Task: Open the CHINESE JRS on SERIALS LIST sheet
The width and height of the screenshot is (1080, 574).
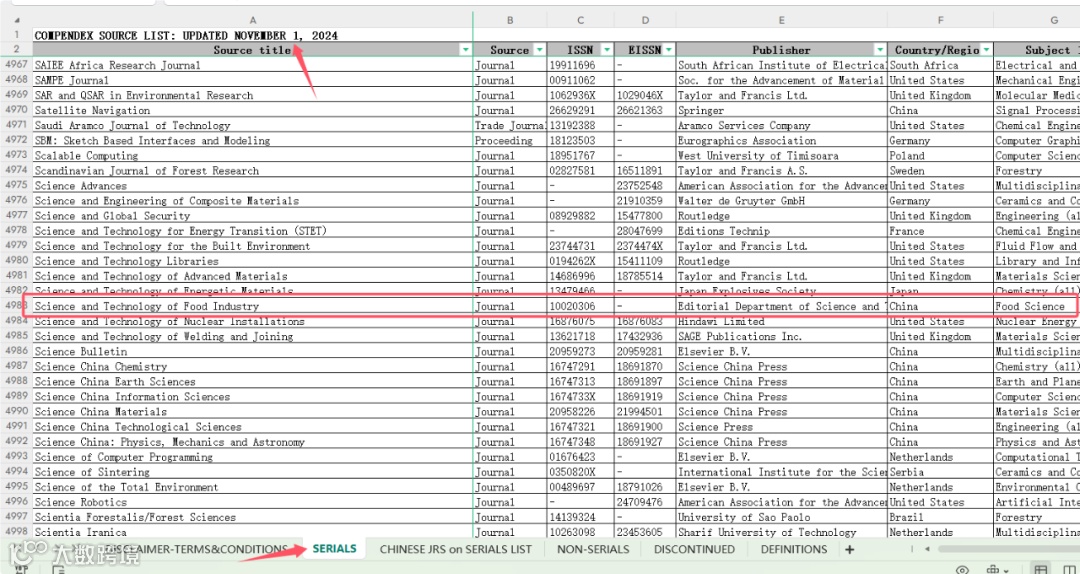Action: click(x=455, y=549)
